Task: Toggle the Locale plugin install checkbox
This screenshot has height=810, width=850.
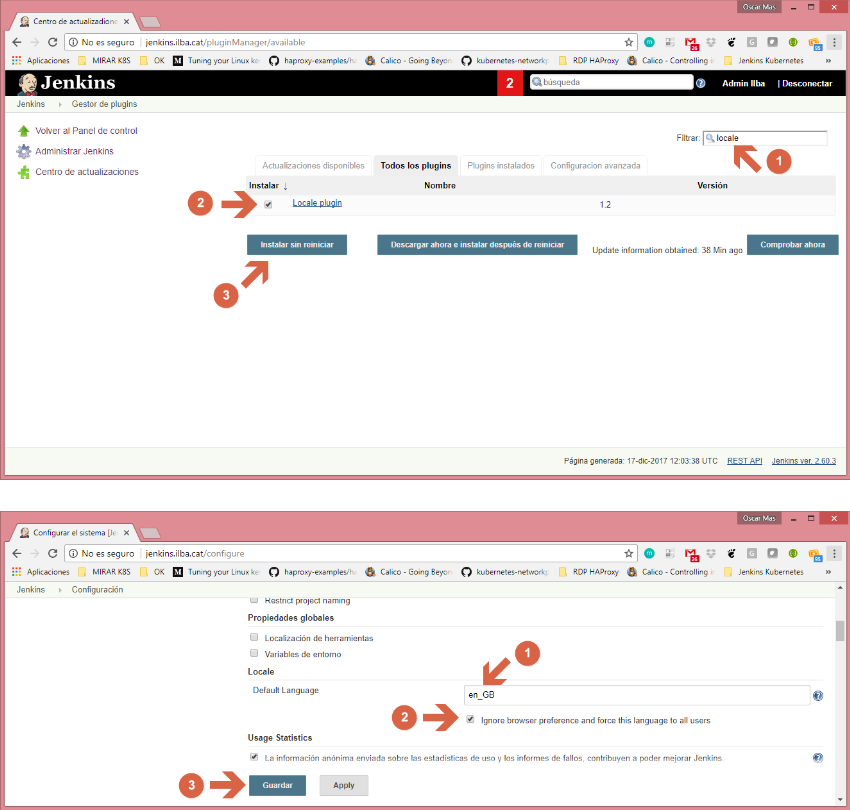Action: click(x=268, y=204)
